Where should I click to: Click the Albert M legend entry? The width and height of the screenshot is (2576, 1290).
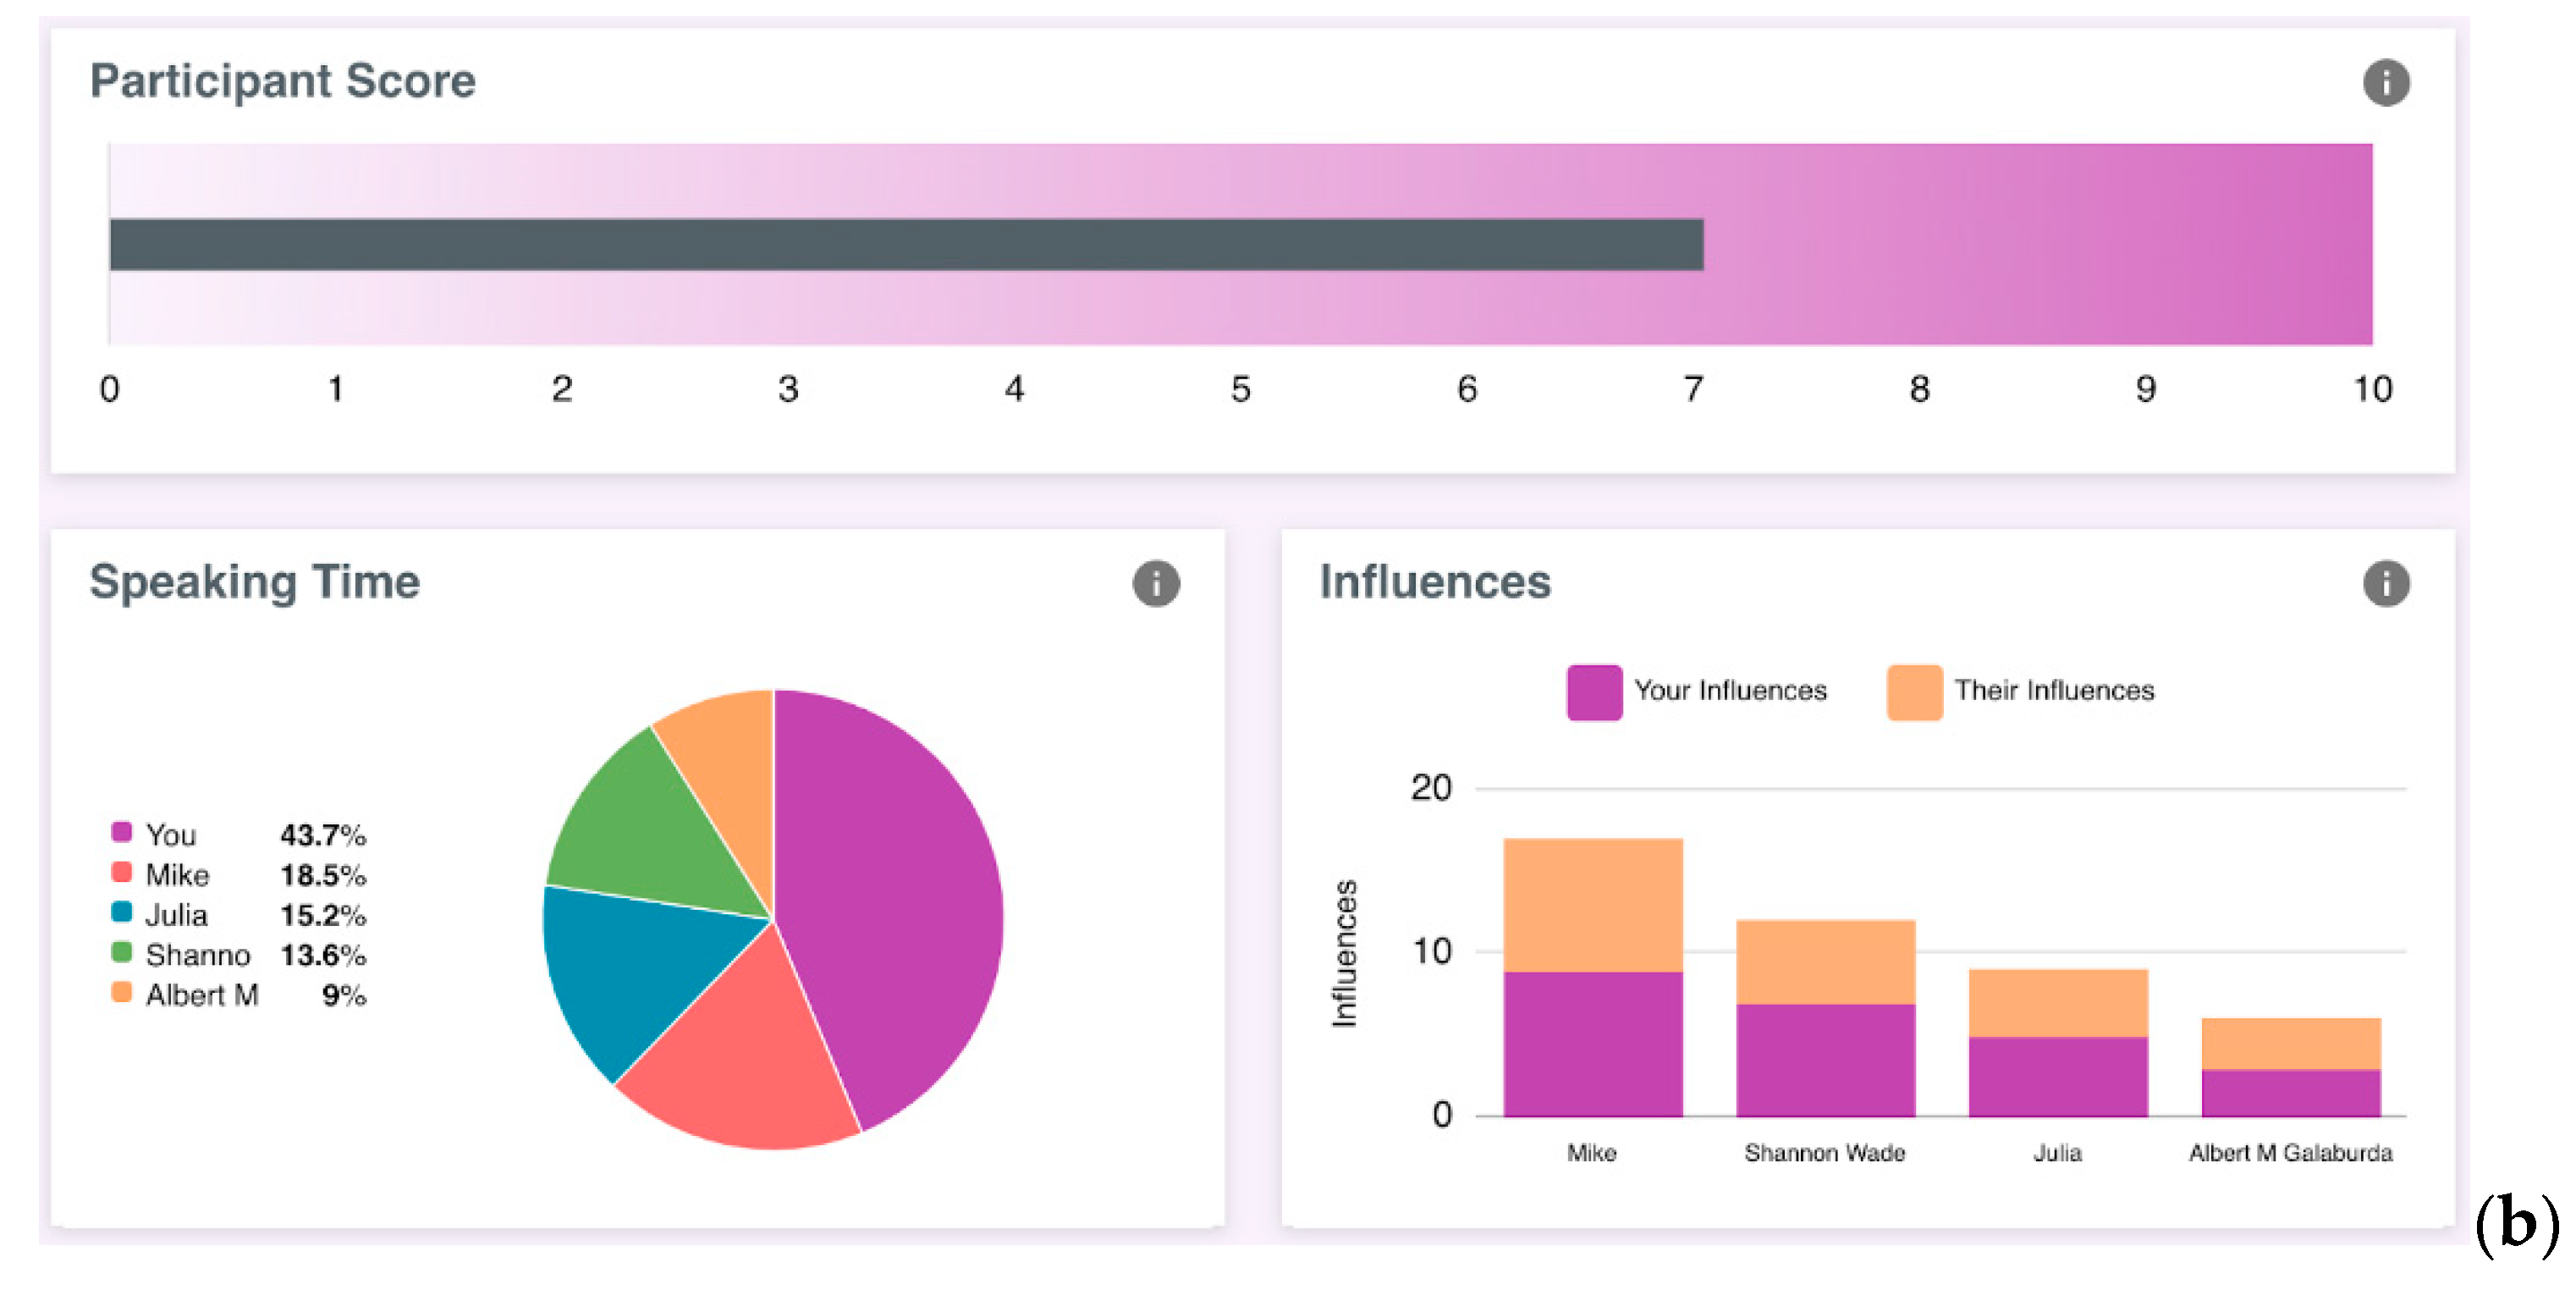coord(201,994)
